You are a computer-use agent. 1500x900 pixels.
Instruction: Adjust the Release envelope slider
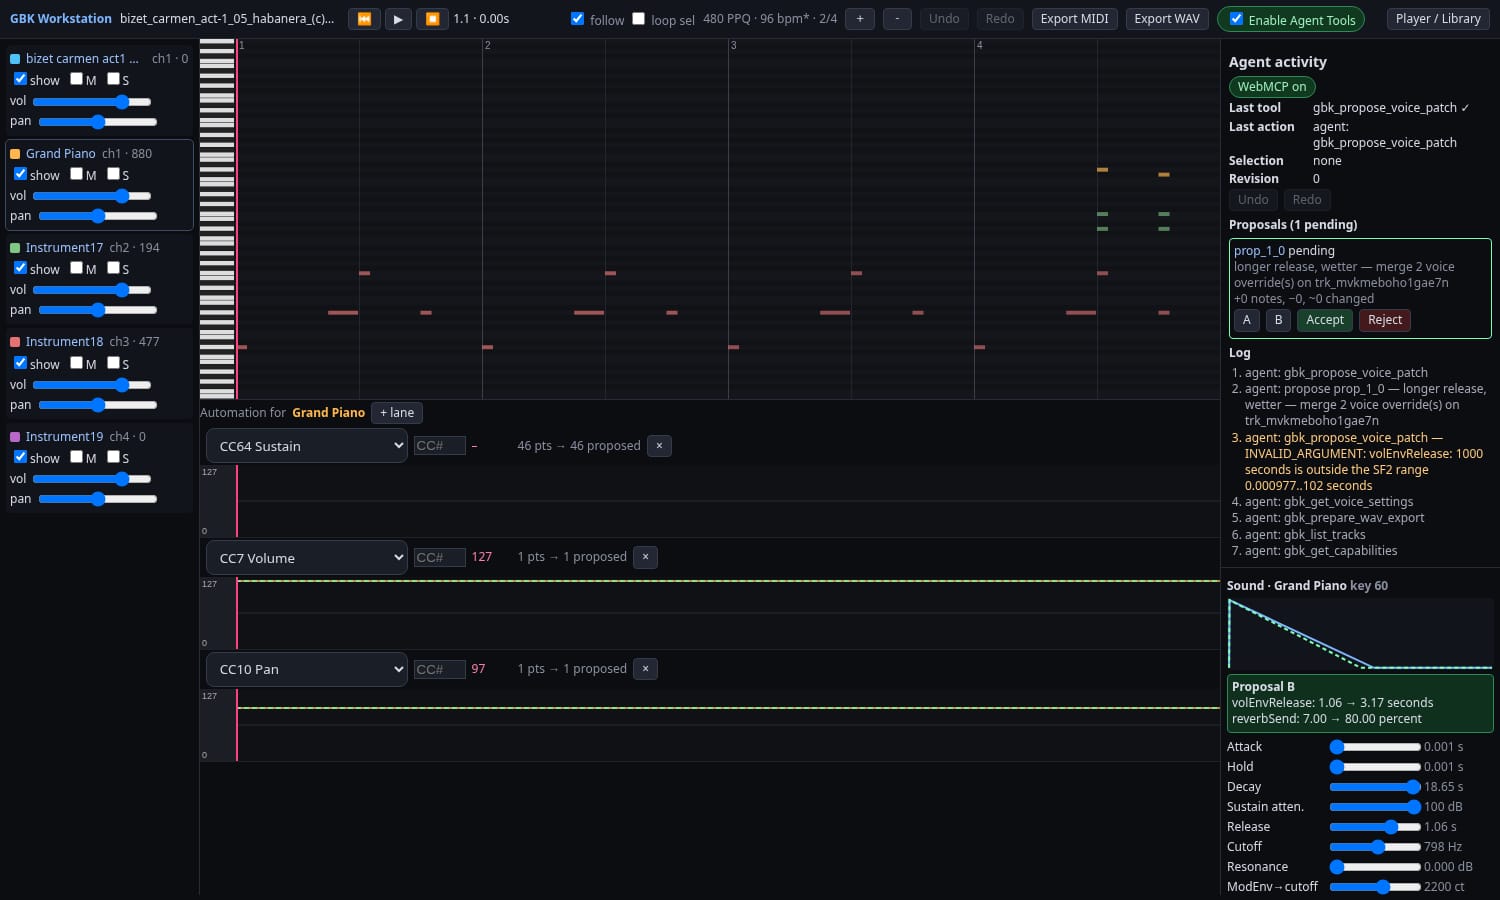click(1375, 827)
